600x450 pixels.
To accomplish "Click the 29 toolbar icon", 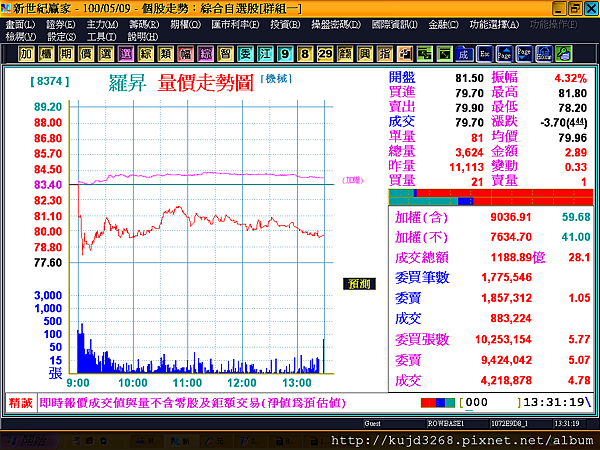I will click(325, 54).
